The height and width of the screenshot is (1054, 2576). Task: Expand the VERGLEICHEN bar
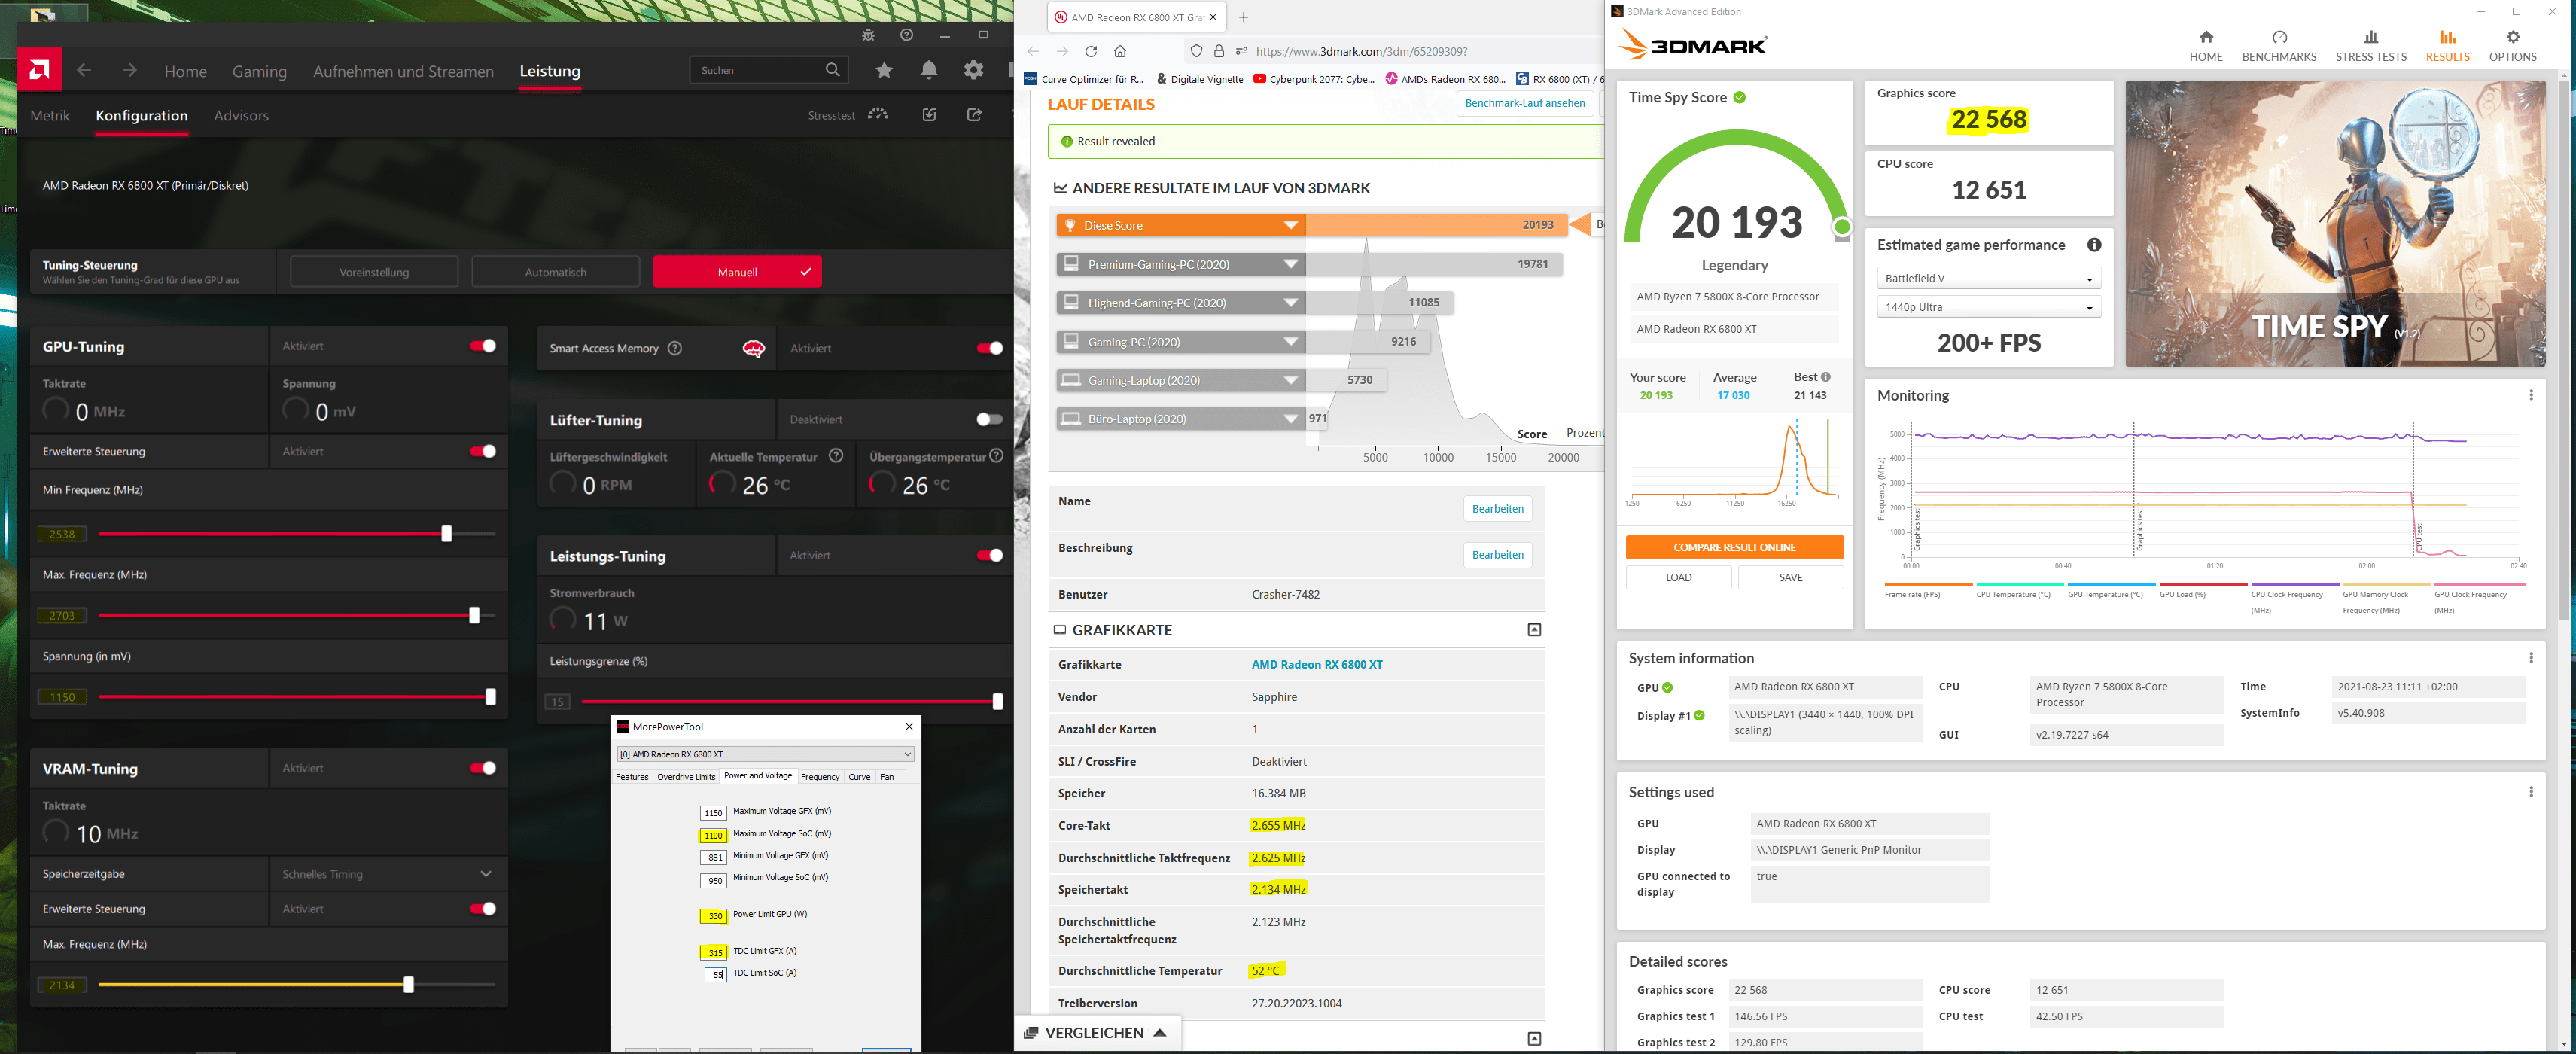tap(1097, 1033)
